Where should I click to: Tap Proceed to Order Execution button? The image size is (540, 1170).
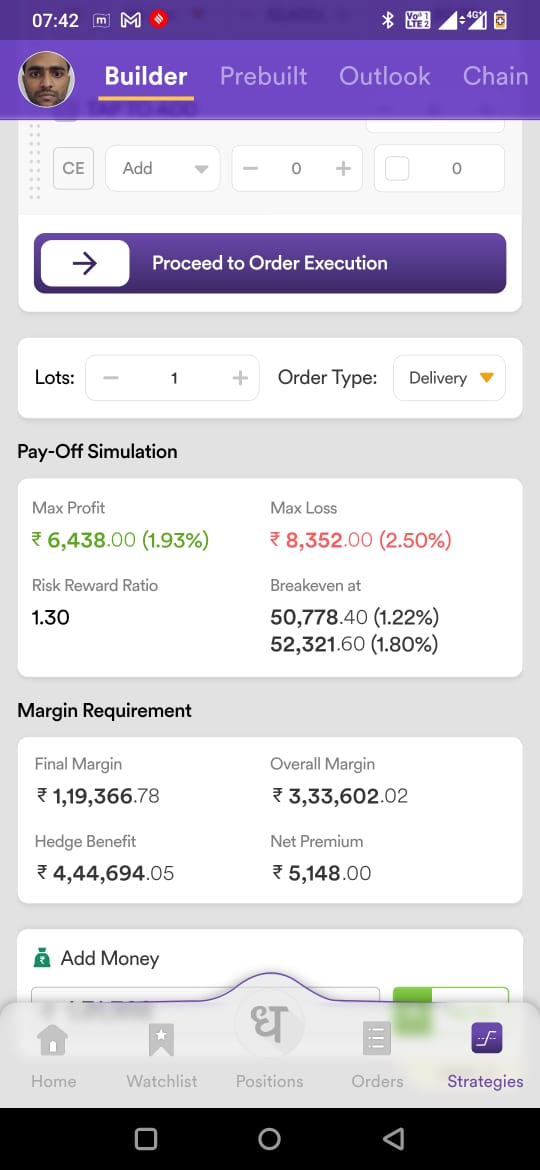click(x=270, y=263)
